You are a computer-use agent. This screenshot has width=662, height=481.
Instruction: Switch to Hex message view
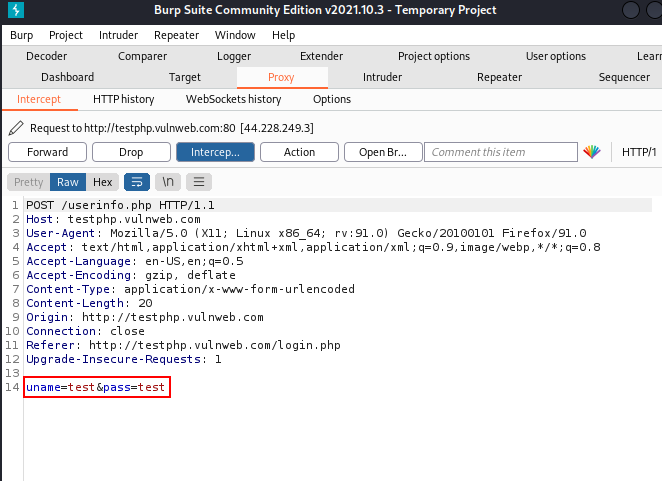point(103,182)
